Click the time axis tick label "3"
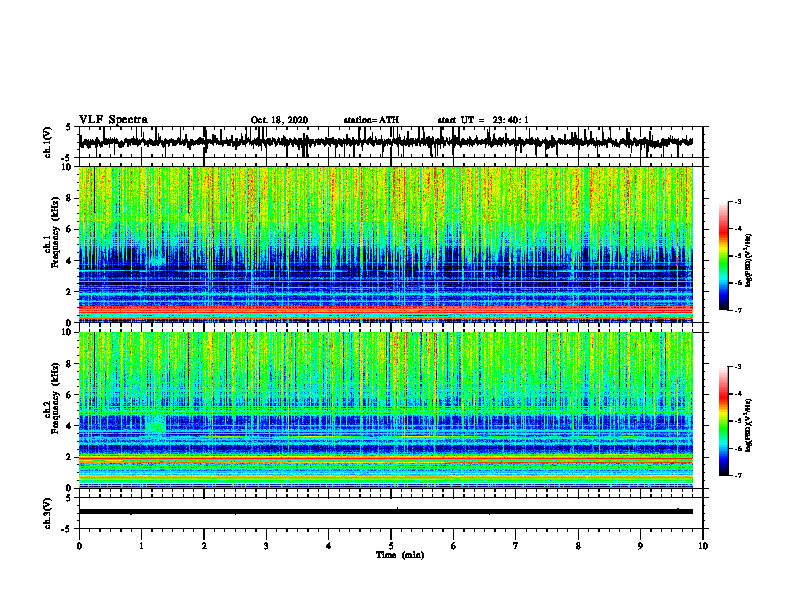 click(x=266, y=546)
